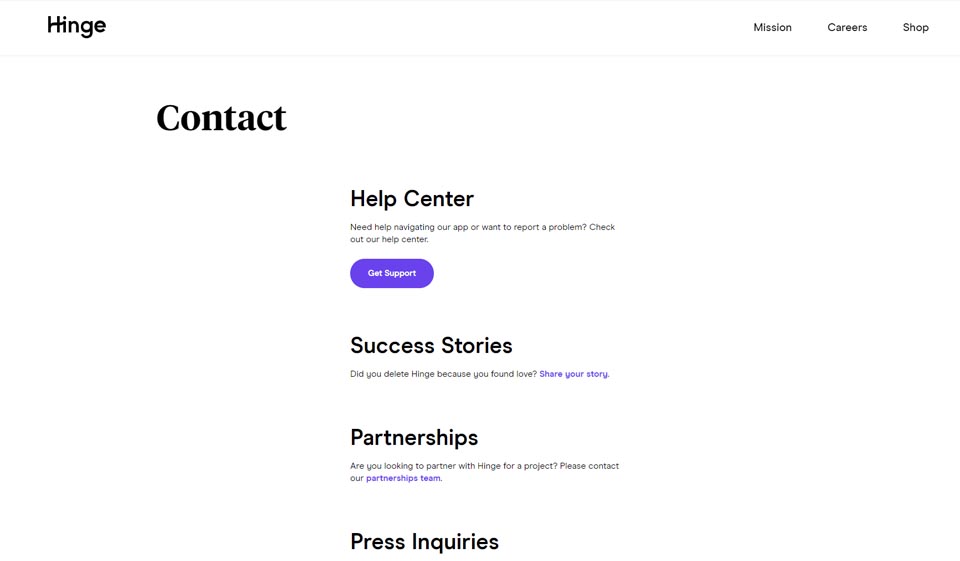Click the Partnerships heading
This screenshot has height=561, width=960.
[414, 438]
